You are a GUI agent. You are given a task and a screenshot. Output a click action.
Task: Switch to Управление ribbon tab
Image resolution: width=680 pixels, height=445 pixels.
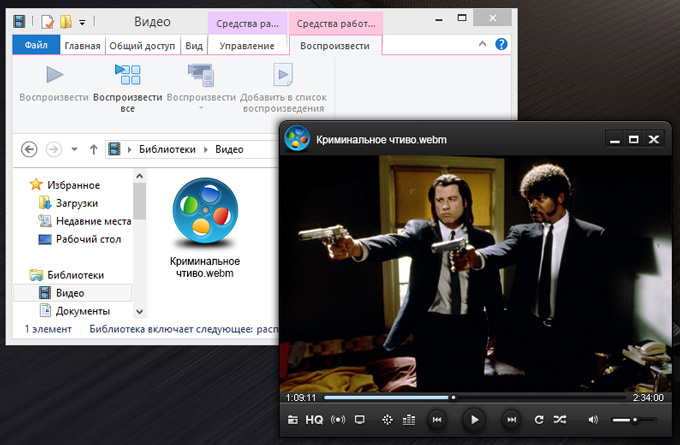click(247, 46)
